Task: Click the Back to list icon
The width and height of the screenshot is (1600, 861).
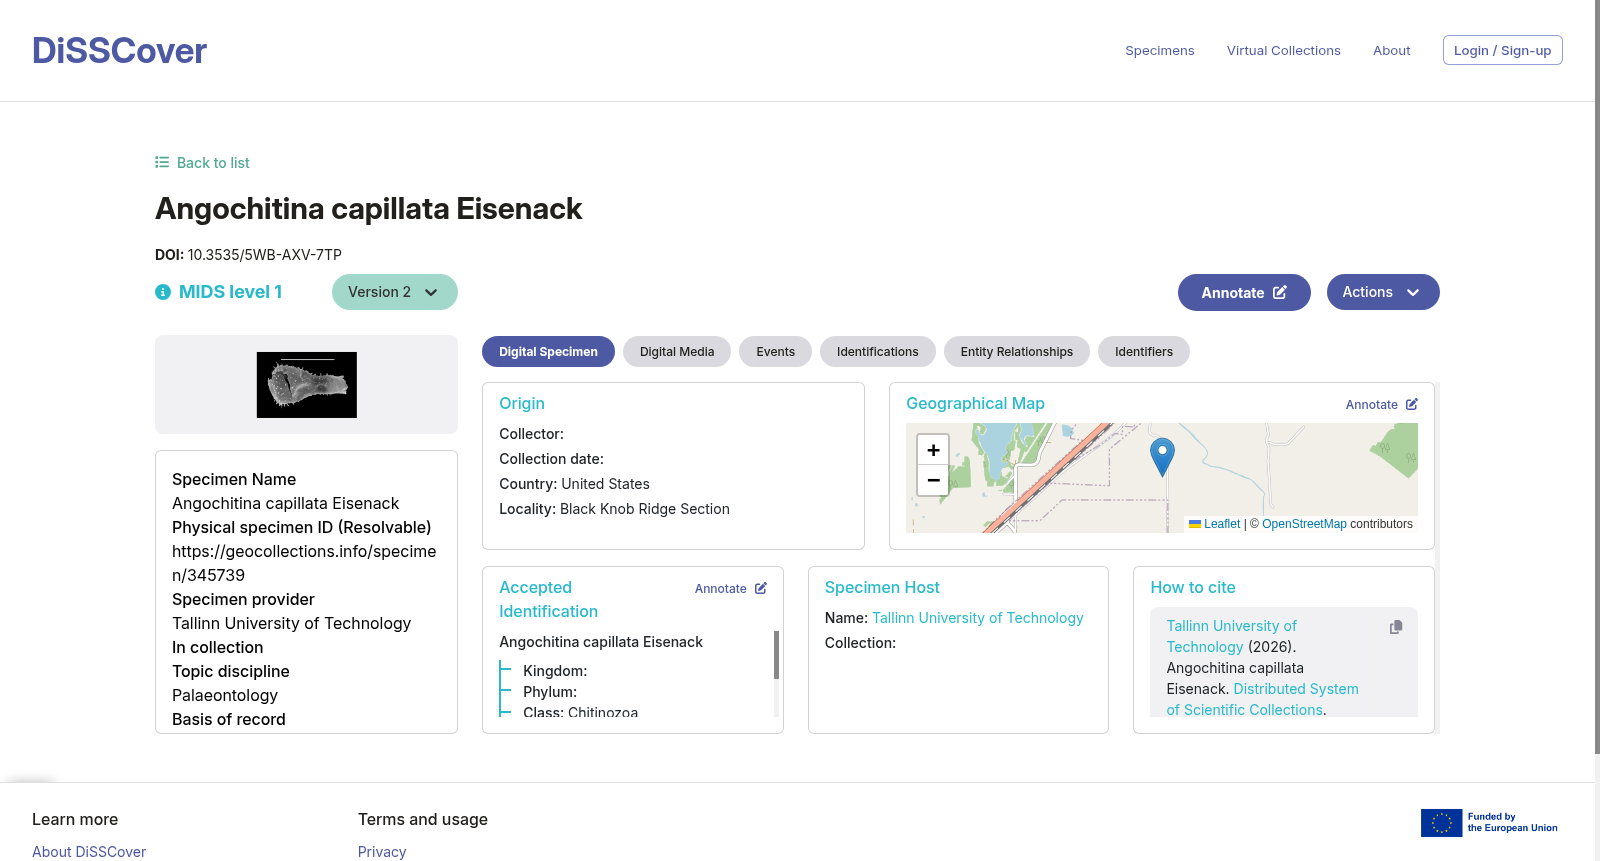Action: point(162,162)
